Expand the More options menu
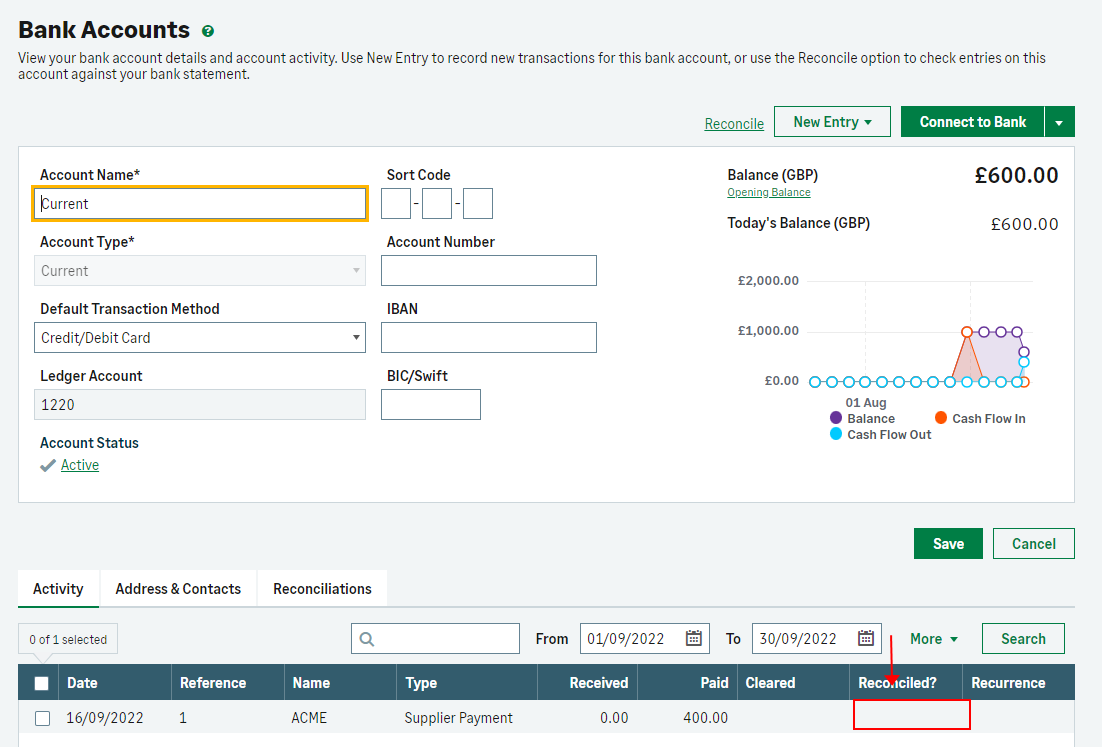Screen dimensions: 1102x747 coord(934,639)
